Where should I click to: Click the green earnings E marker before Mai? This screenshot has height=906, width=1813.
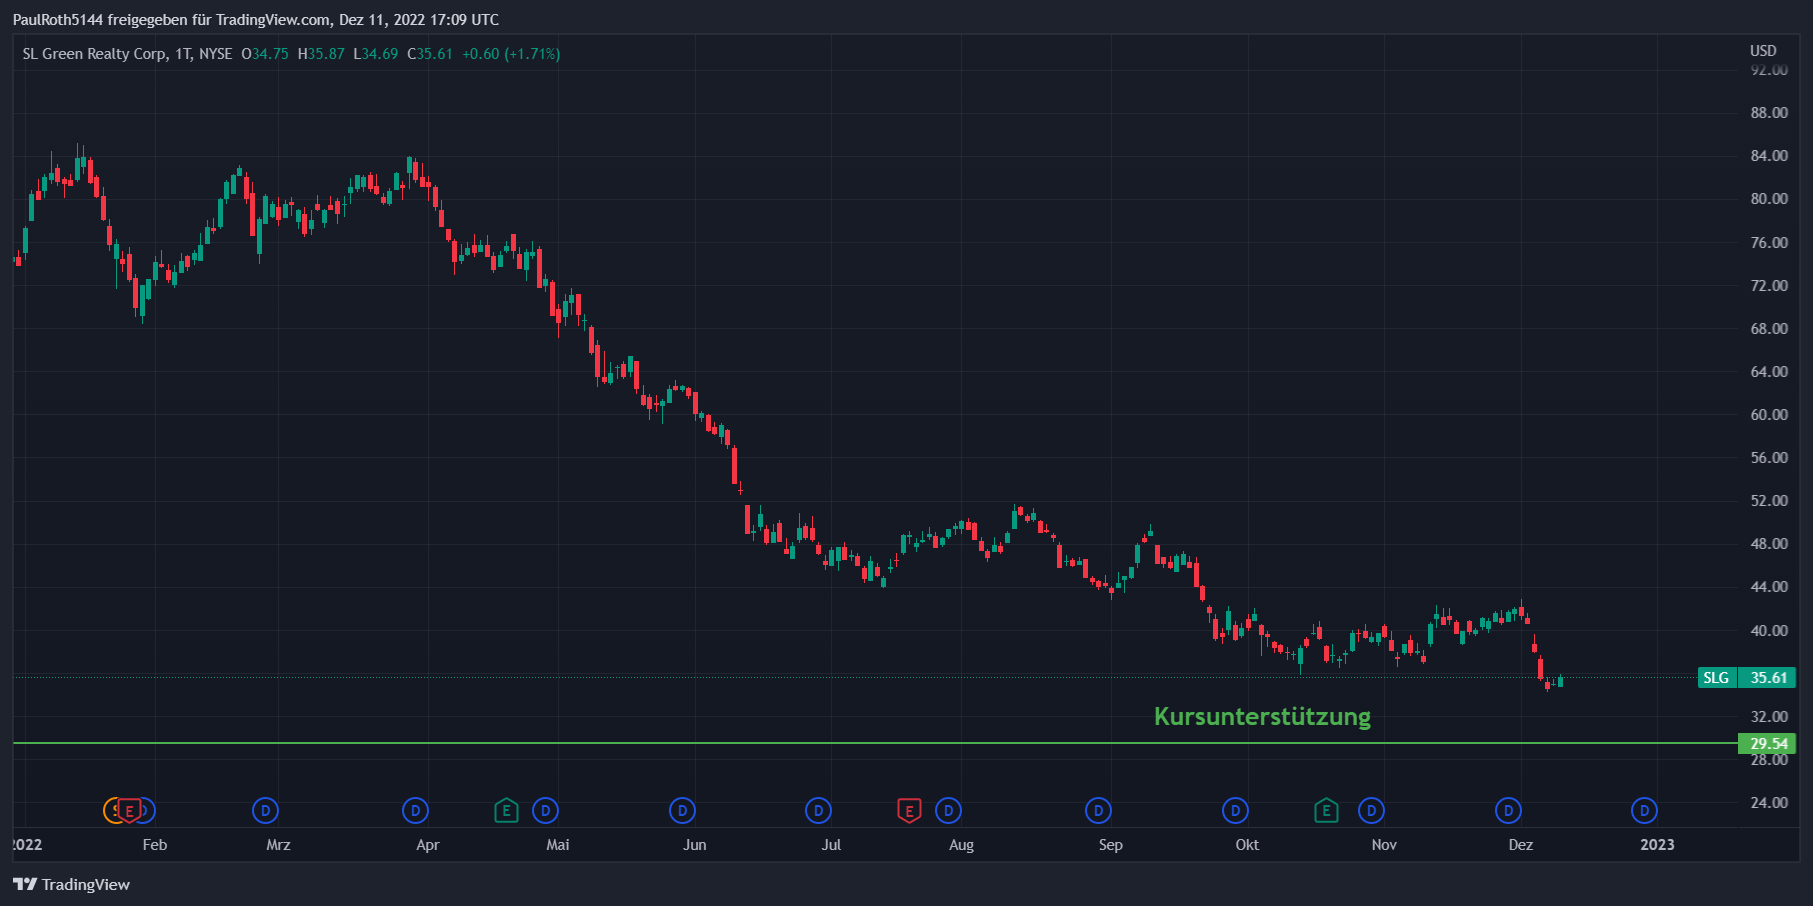pos(506,810)
